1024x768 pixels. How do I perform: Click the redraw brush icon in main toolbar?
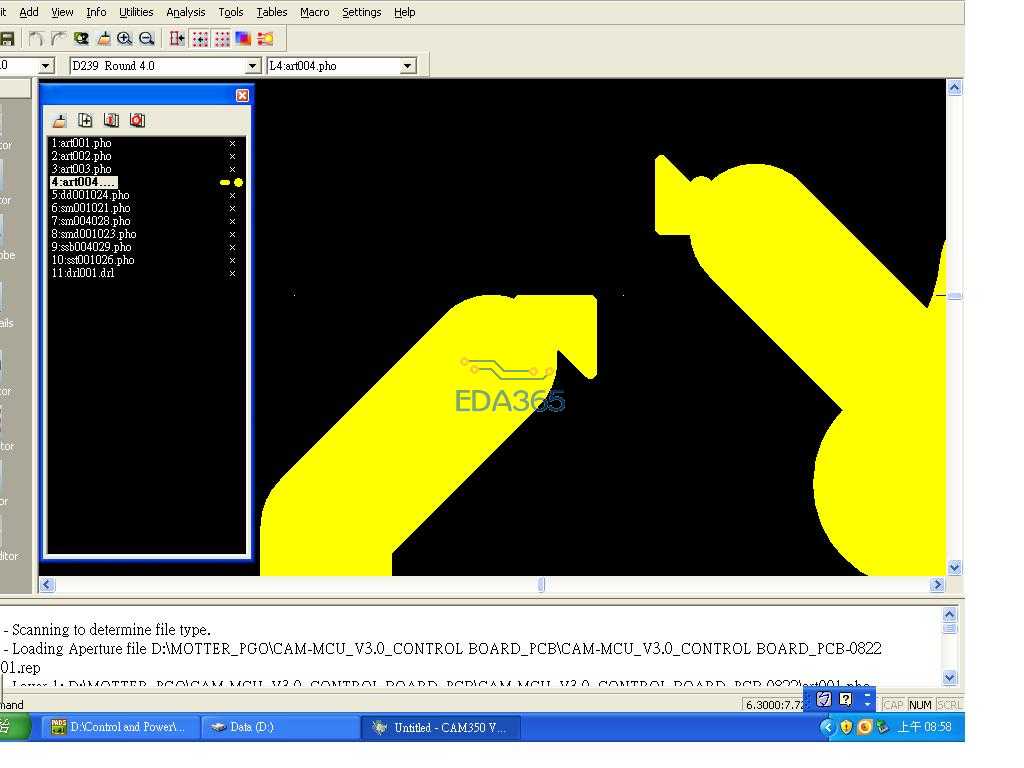(x=103, y=39)
